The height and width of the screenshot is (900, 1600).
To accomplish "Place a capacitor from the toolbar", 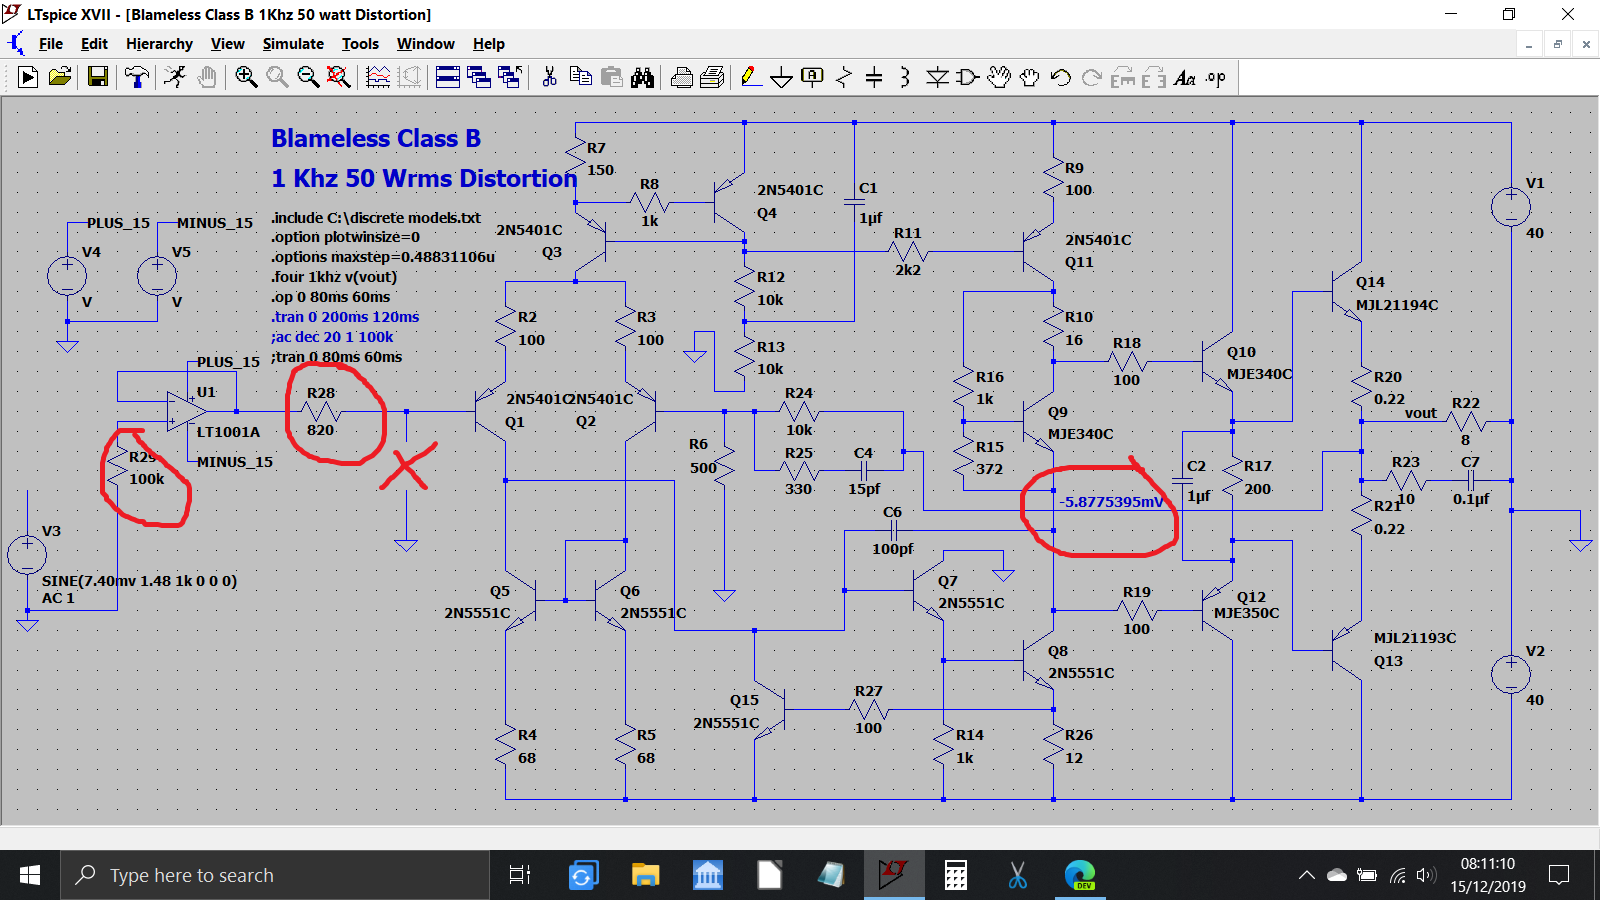I will [x=874, y=77].
